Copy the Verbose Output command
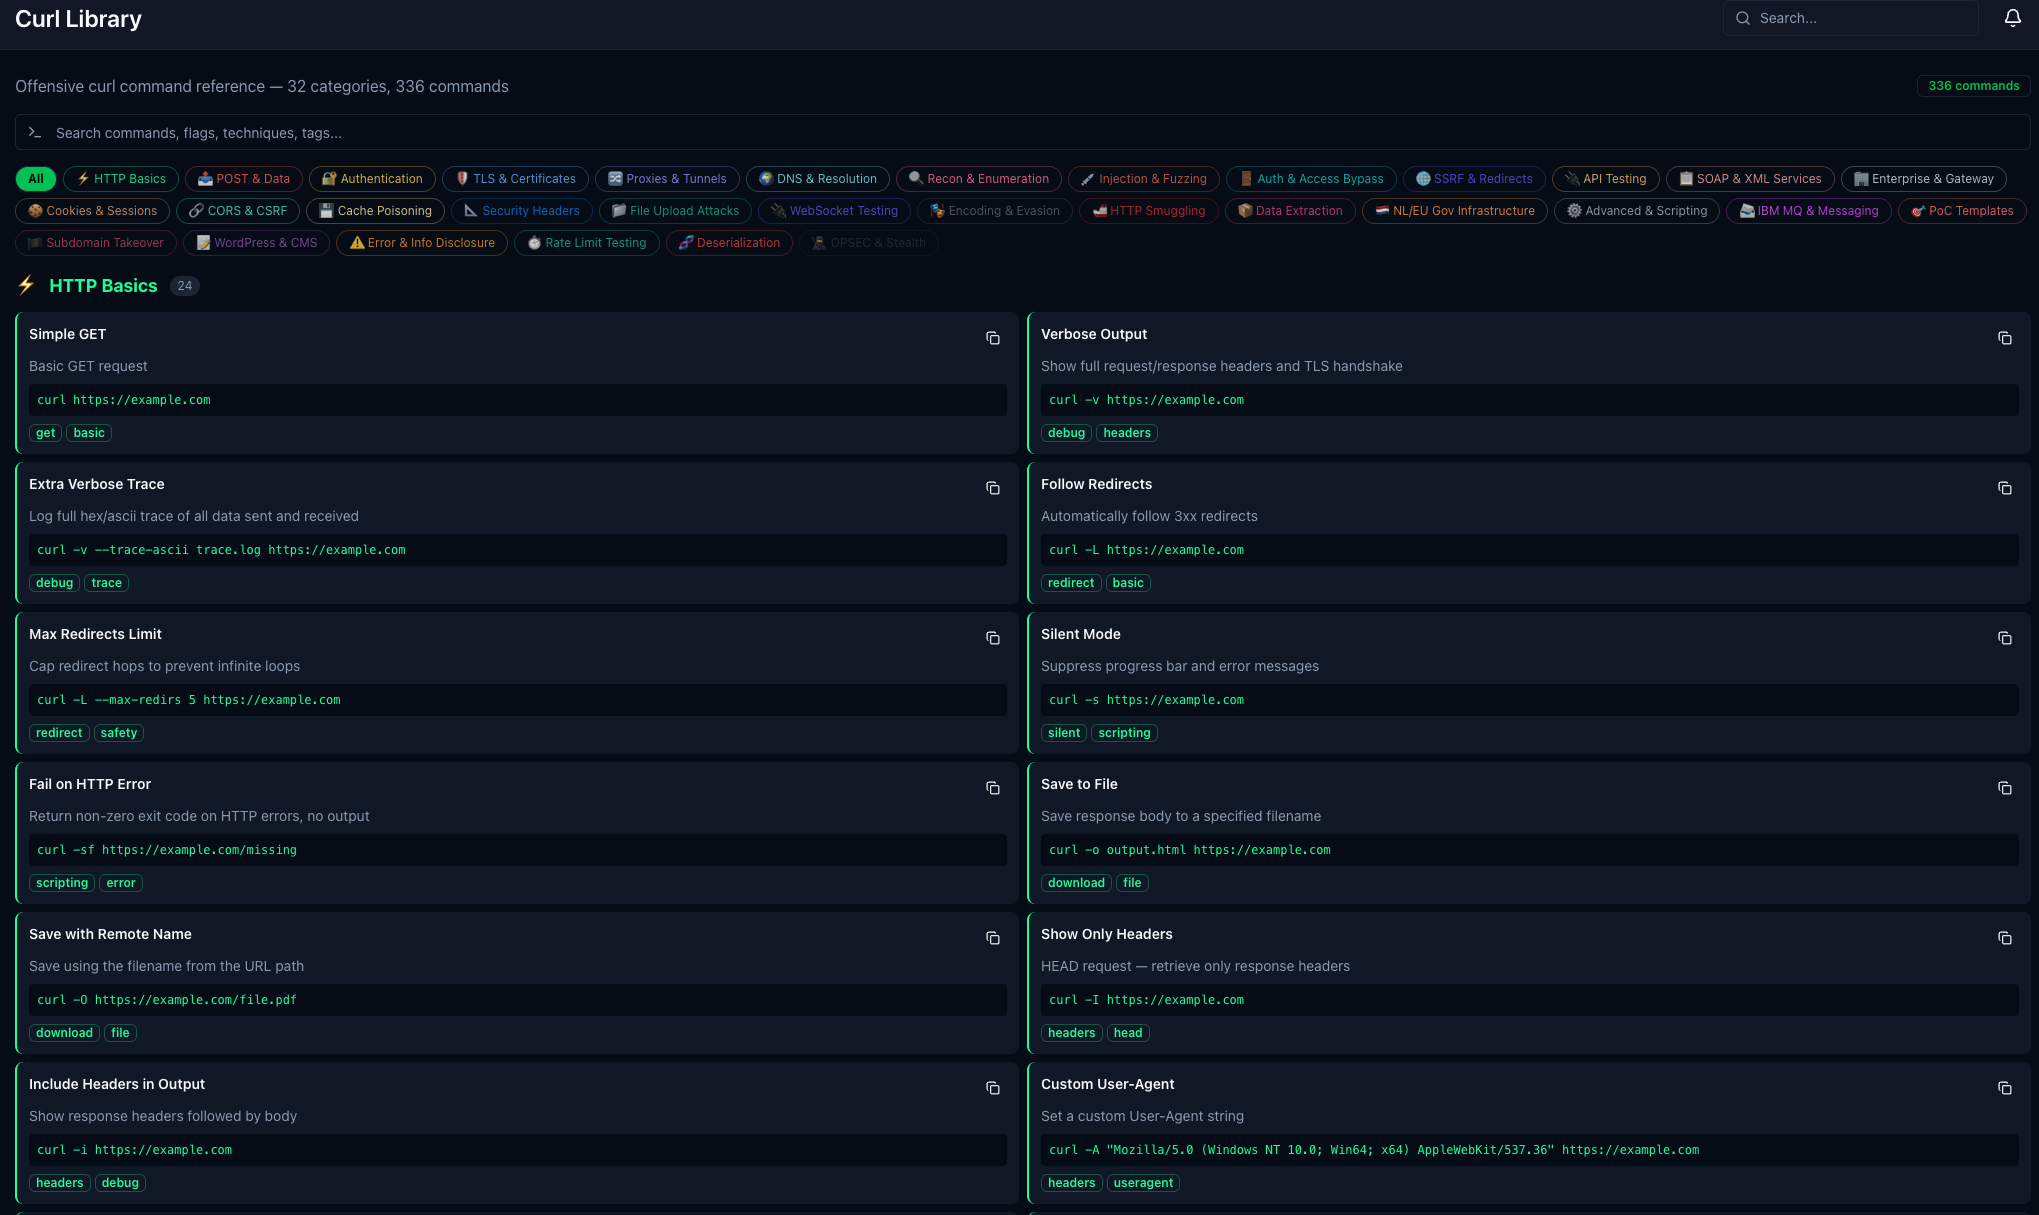 [x=2005, y=338]
